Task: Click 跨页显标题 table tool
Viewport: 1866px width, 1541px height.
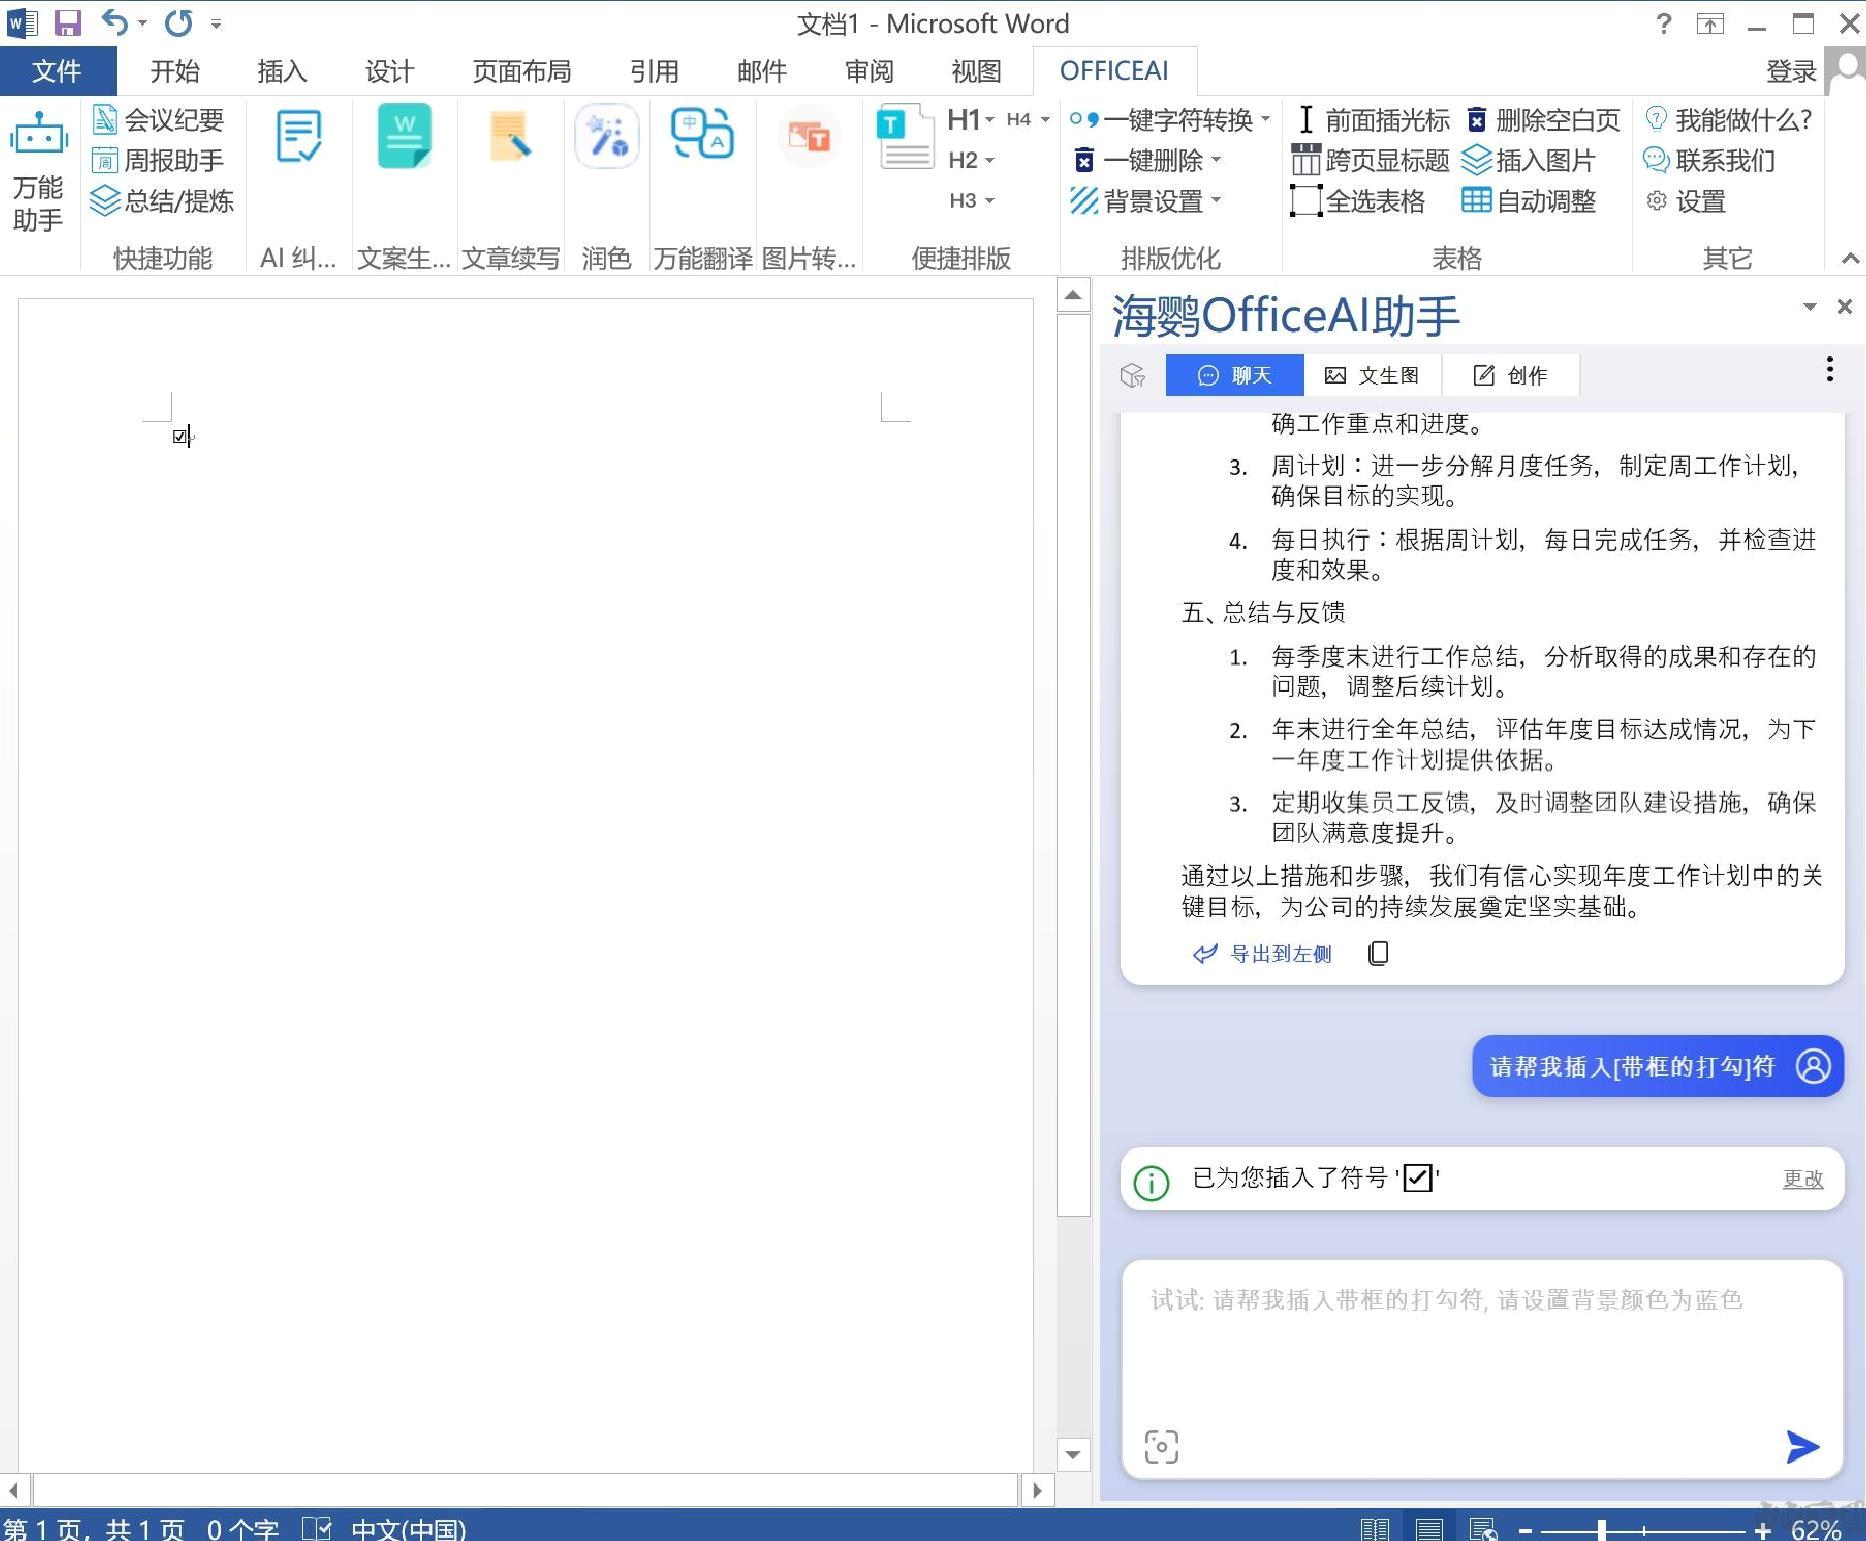Action: 1370,160
